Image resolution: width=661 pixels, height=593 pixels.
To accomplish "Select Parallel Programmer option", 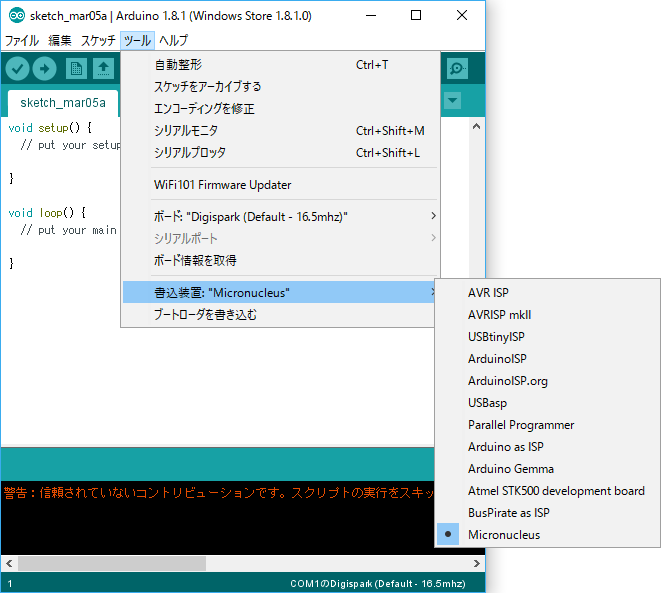I will [x=548, y=425].
